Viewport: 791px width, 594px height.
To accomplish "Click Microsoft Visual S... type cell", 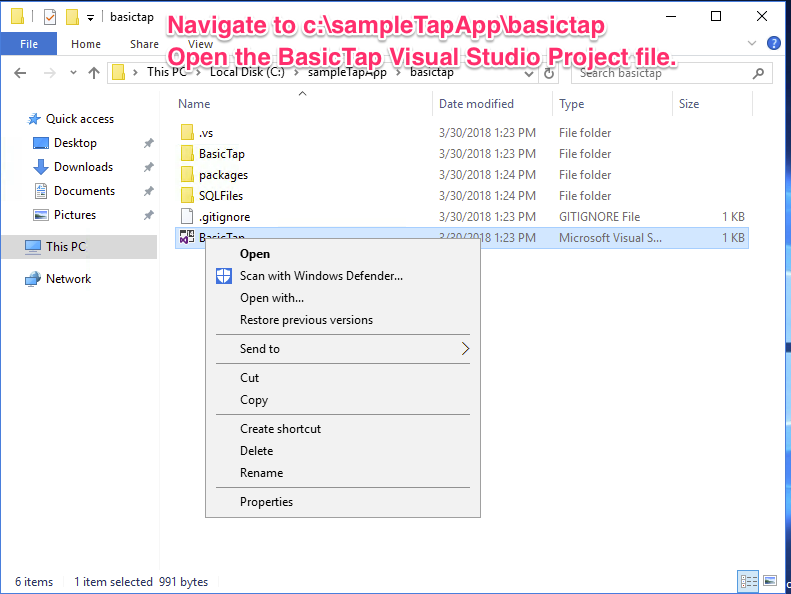I will coord(610,238).
